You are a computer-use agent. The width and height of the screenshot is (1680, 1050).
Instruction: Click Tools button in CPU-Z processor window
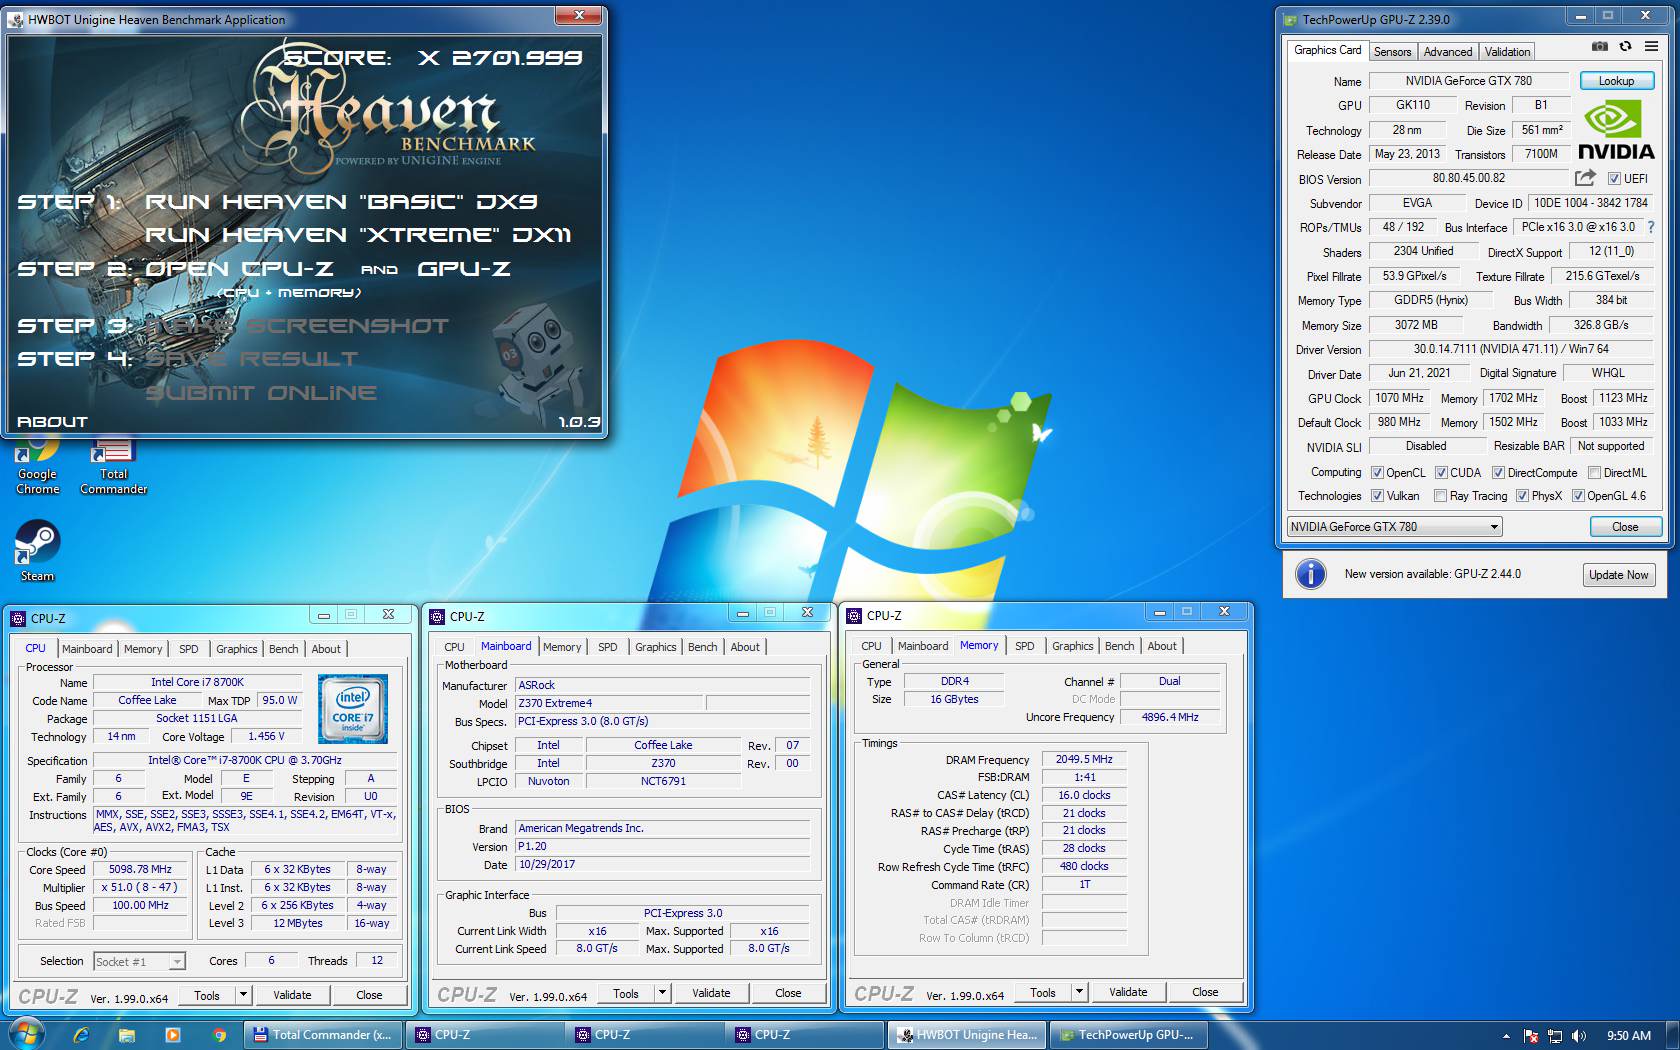tap(207, 995)
